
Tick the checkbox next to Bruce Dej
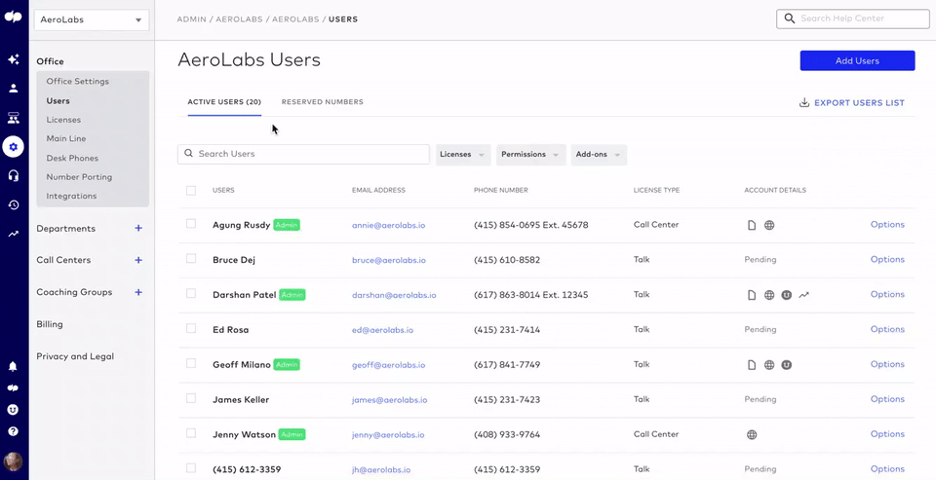(191, 259)
